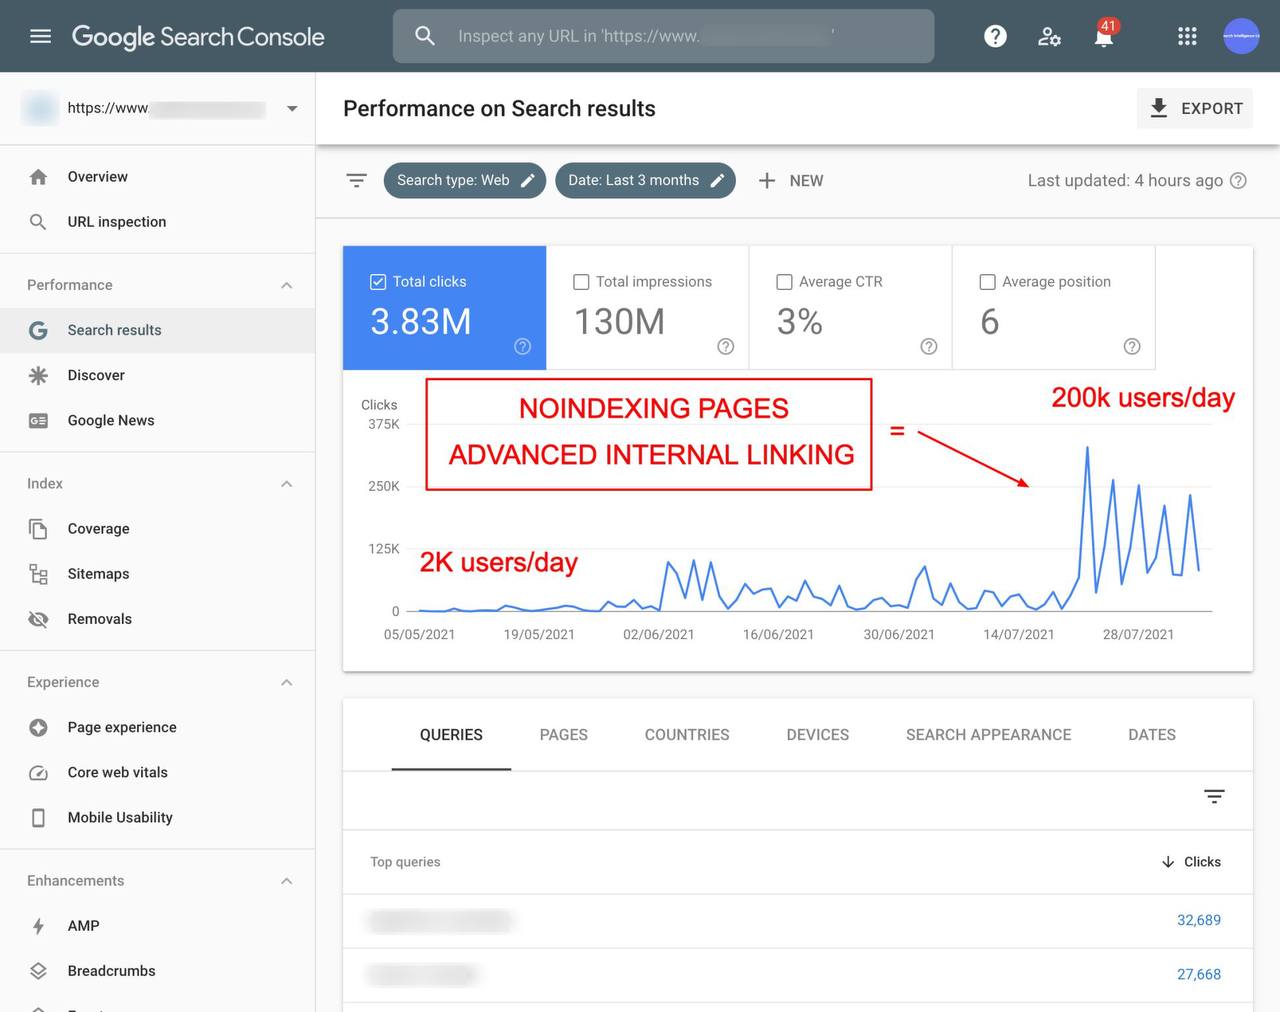Open the hamburger main menu
This screenshot has height=1012, width=1280.
(x=40, y=36)
